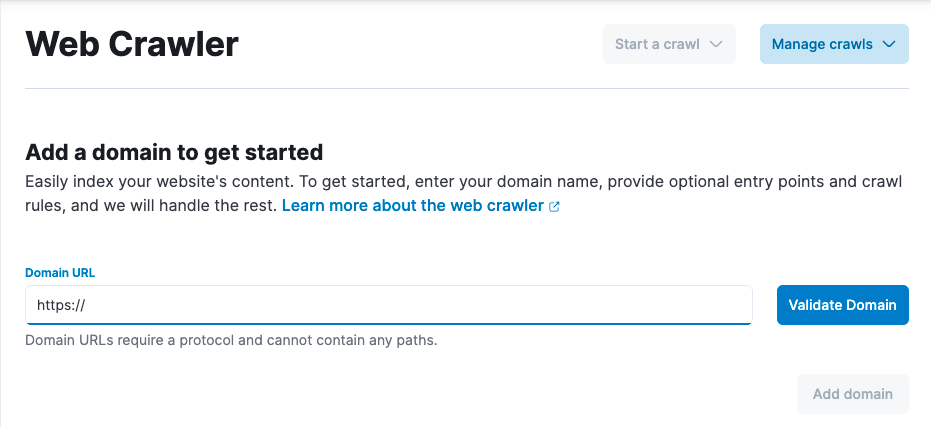931x427 pixels.
Task: Open the Start a crawl dropdown
Action: tap(669, 44)
